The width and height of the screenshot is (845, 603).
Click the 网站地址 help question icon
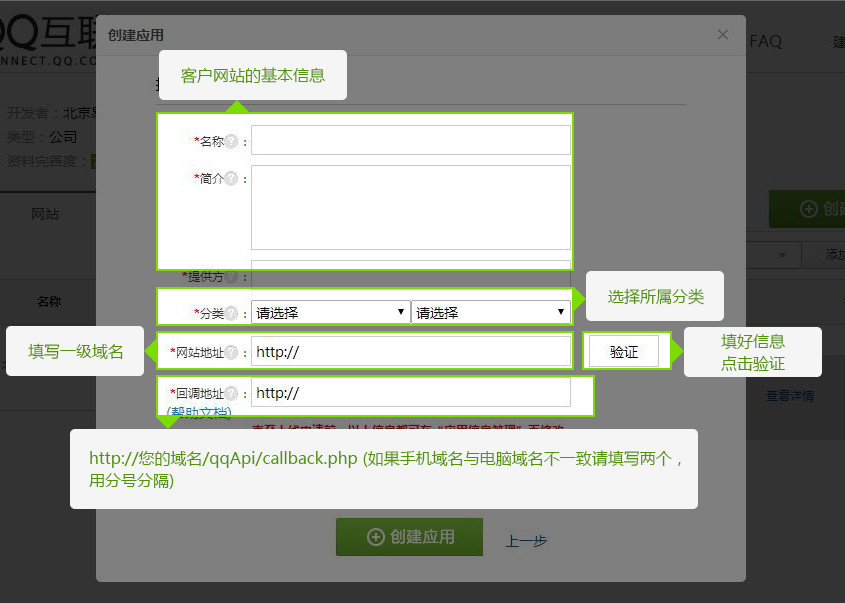[x=231, y=352]
